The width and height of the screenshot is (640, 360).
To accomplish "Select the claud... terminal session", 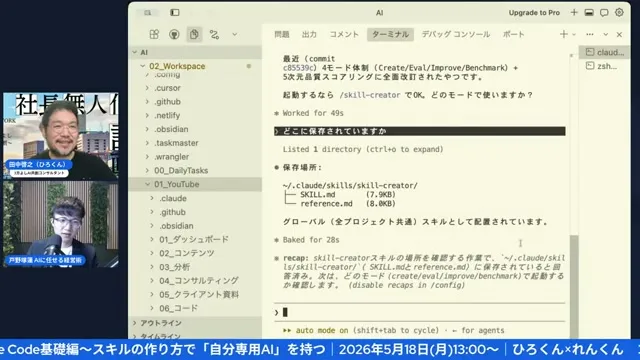I will pyautogui.click(x=604, y=52).
